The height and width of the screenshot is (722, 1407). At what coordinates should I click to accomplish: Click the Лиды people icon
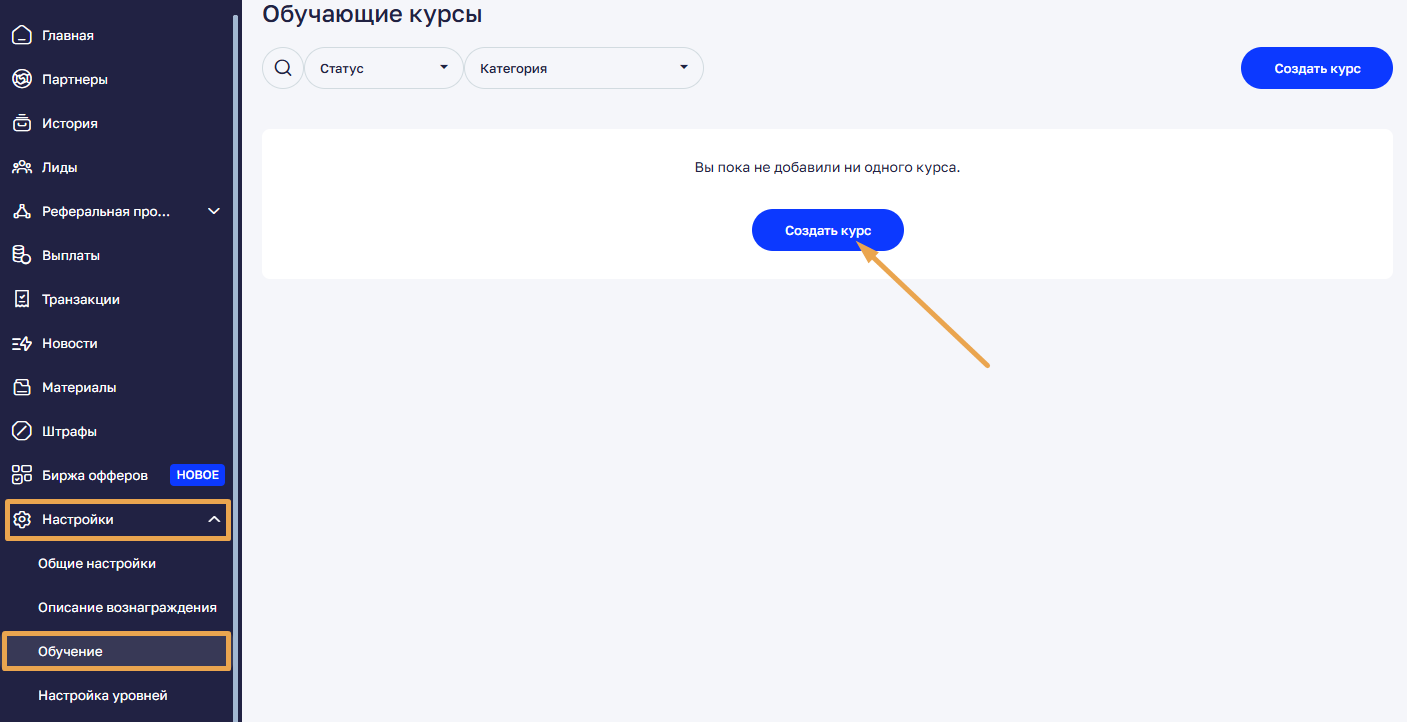22,168
